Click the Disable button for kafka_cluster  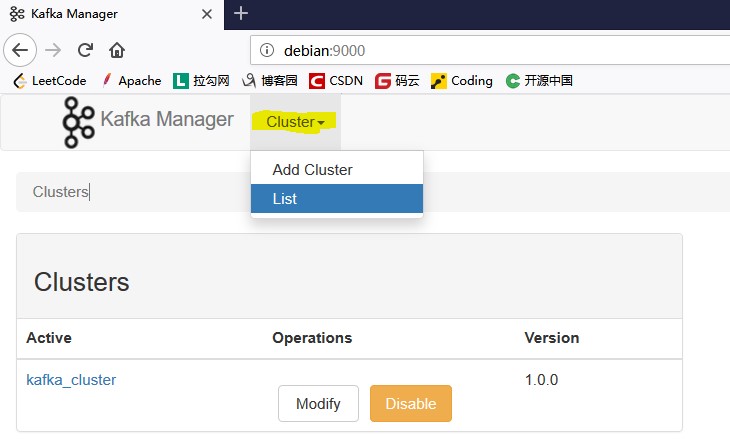[x=411, y=403]
